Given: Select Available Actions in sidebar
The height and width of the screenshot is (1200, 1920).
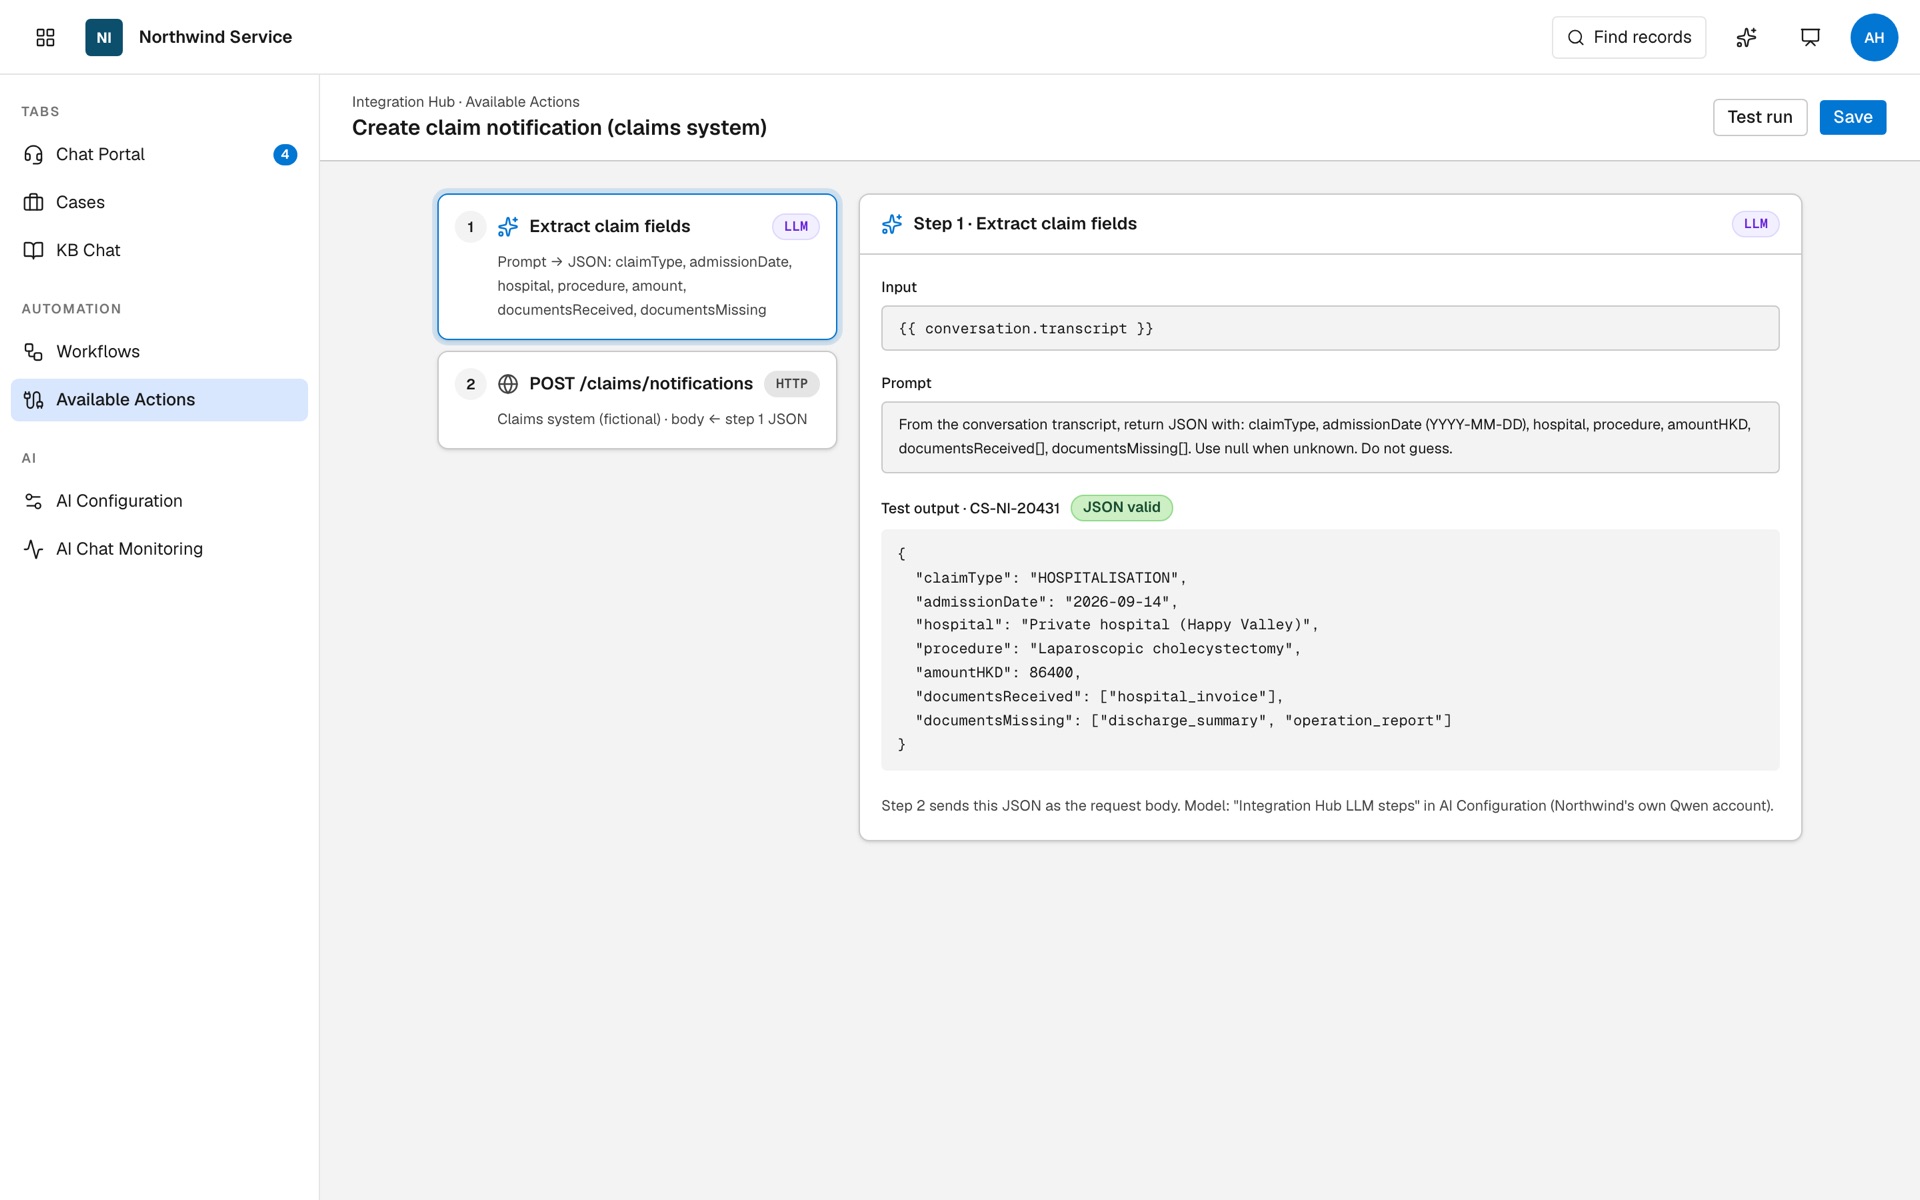Looking at the screenshot, I should [159, 400].
